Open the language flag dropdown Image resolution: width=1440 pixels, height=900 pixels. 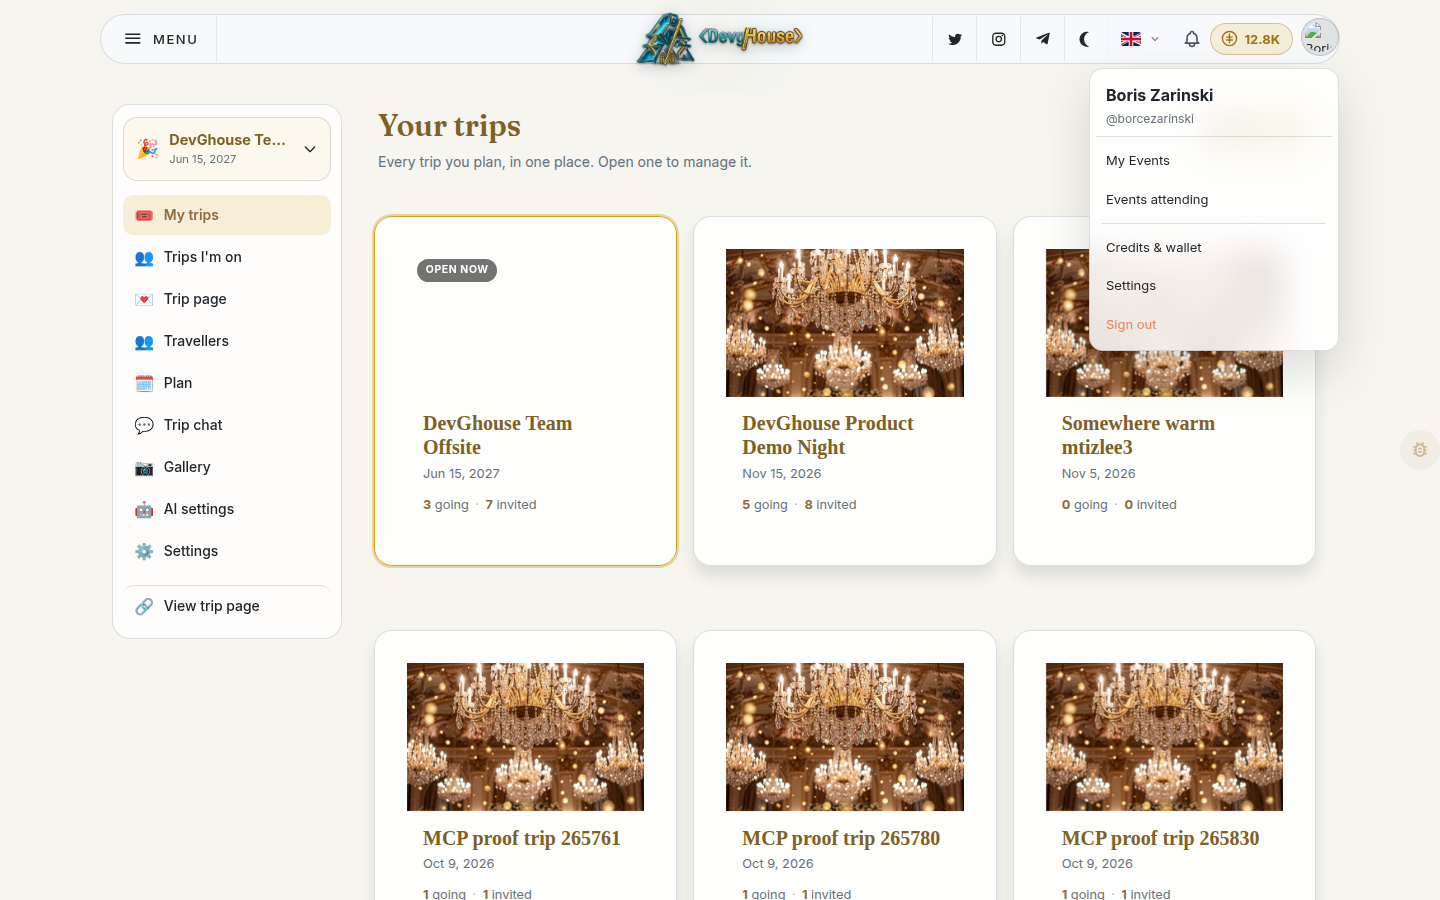coord(1139,39)
